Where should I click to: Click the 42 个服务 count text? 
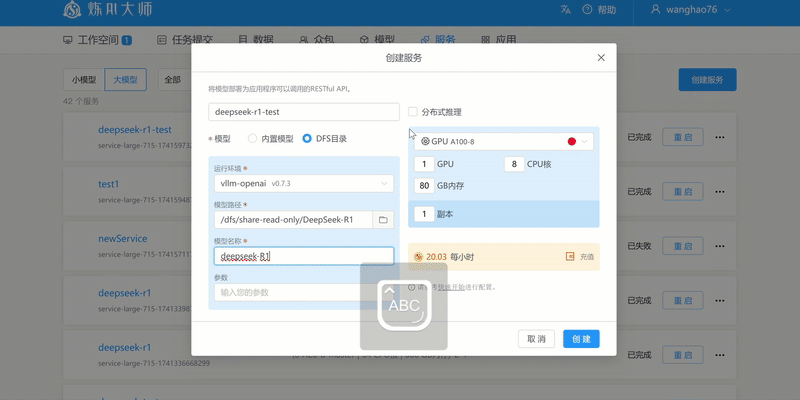coord(81,101)
